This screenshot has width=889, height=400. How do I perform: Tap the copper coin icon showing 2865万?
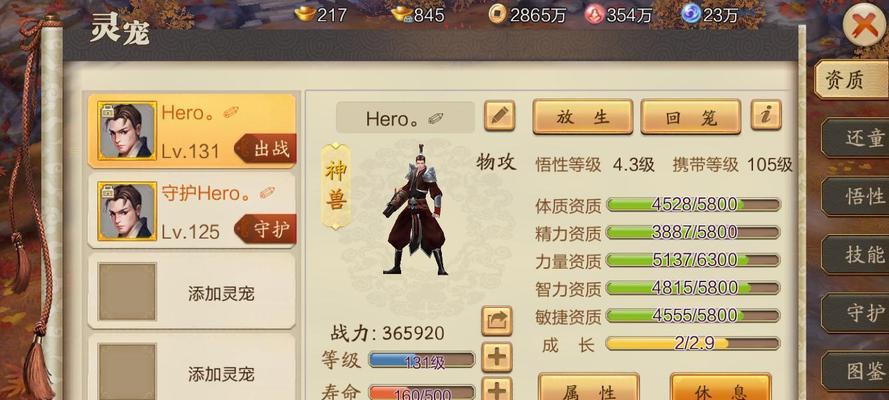(x=497, y=15)
